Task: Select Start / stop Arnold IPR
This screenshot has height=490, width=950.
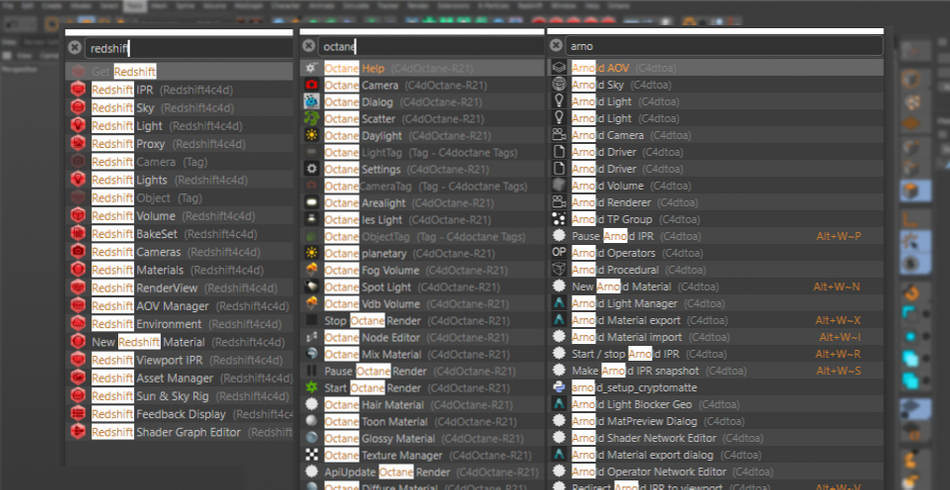Action: pyautogui.click(x=716, y=354)
